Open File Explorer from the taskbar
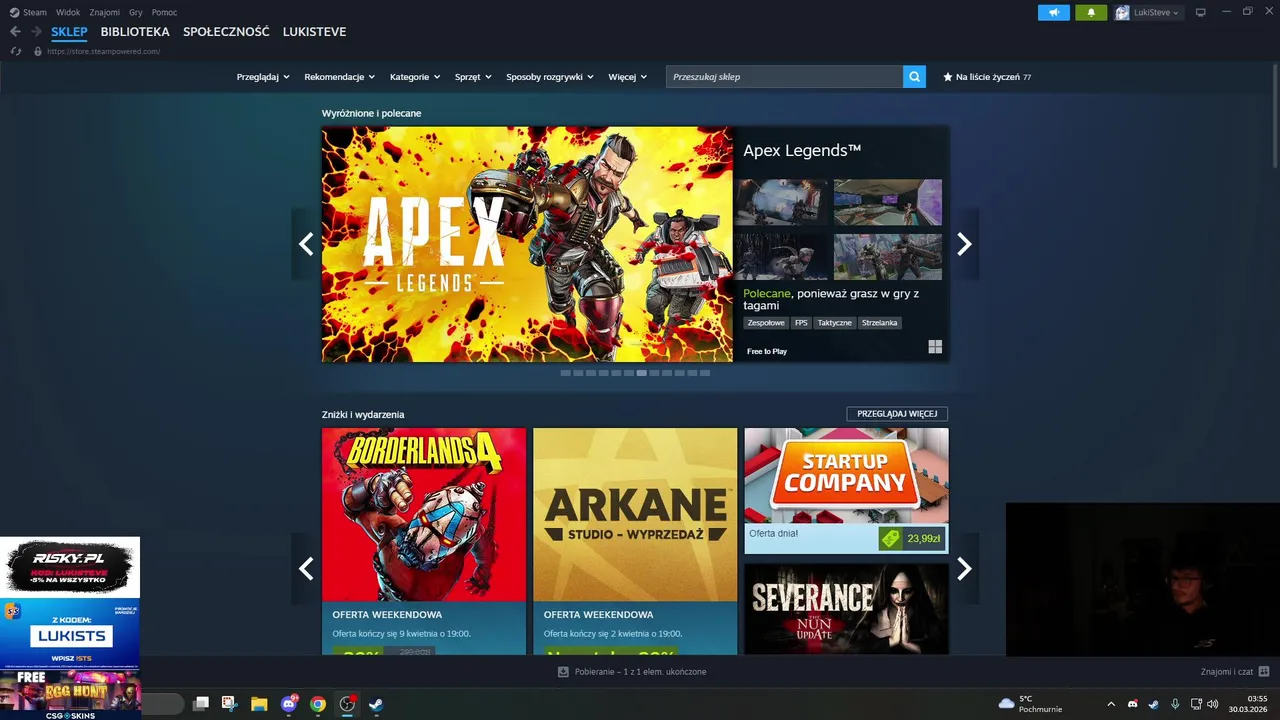Image resolution: width=1280 pixels, height=720 pixels. (x=259, y=704)
